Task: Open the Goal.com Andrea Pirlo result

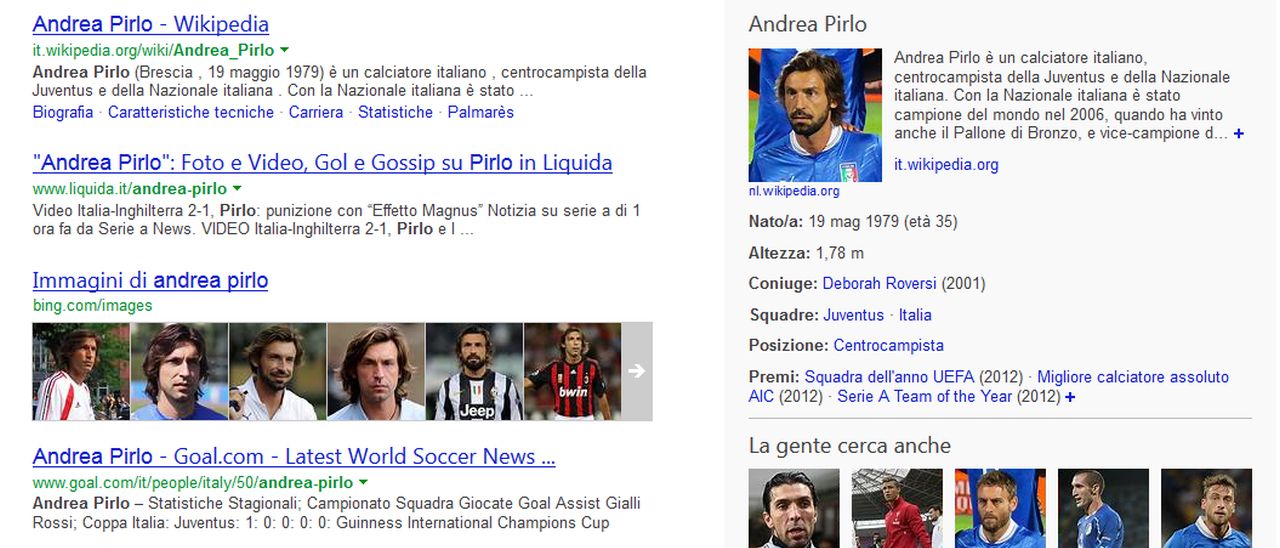Action: point(294,456)
